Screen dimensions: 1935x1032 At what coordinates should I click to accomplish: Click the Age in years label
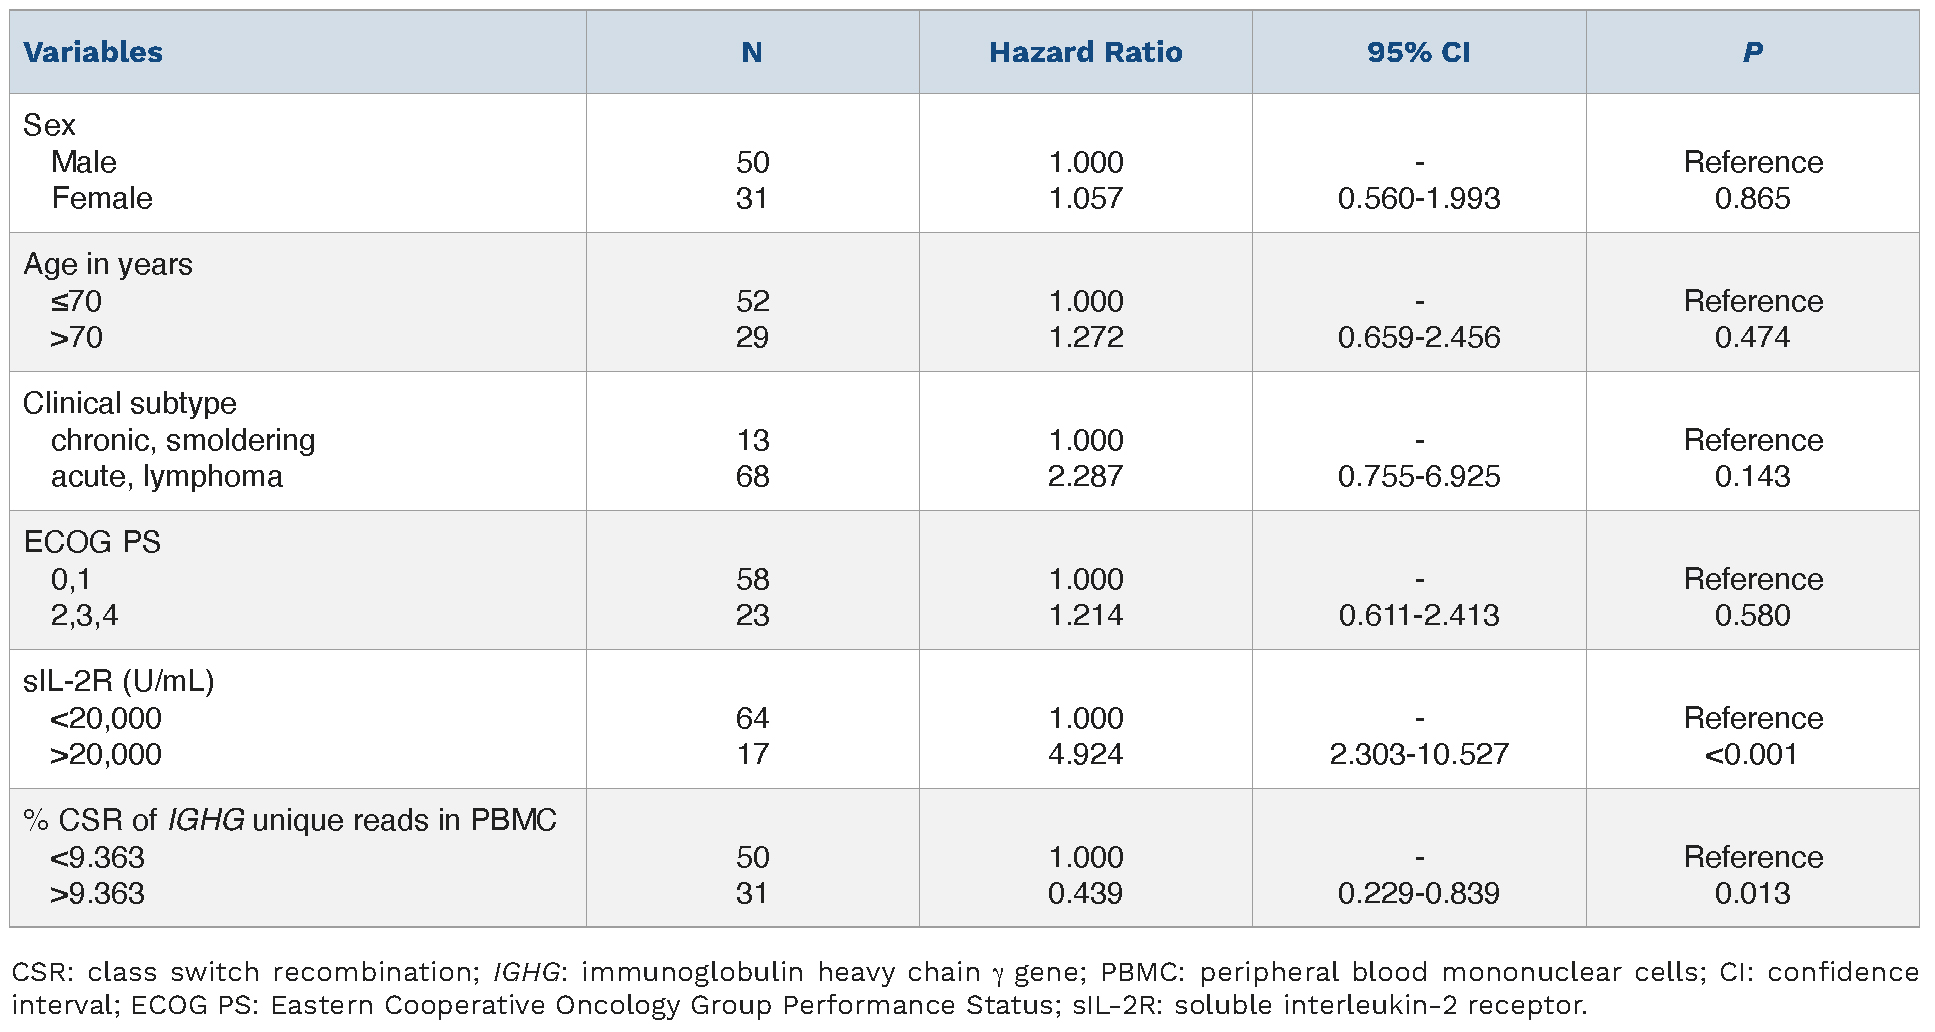[108, 264]
